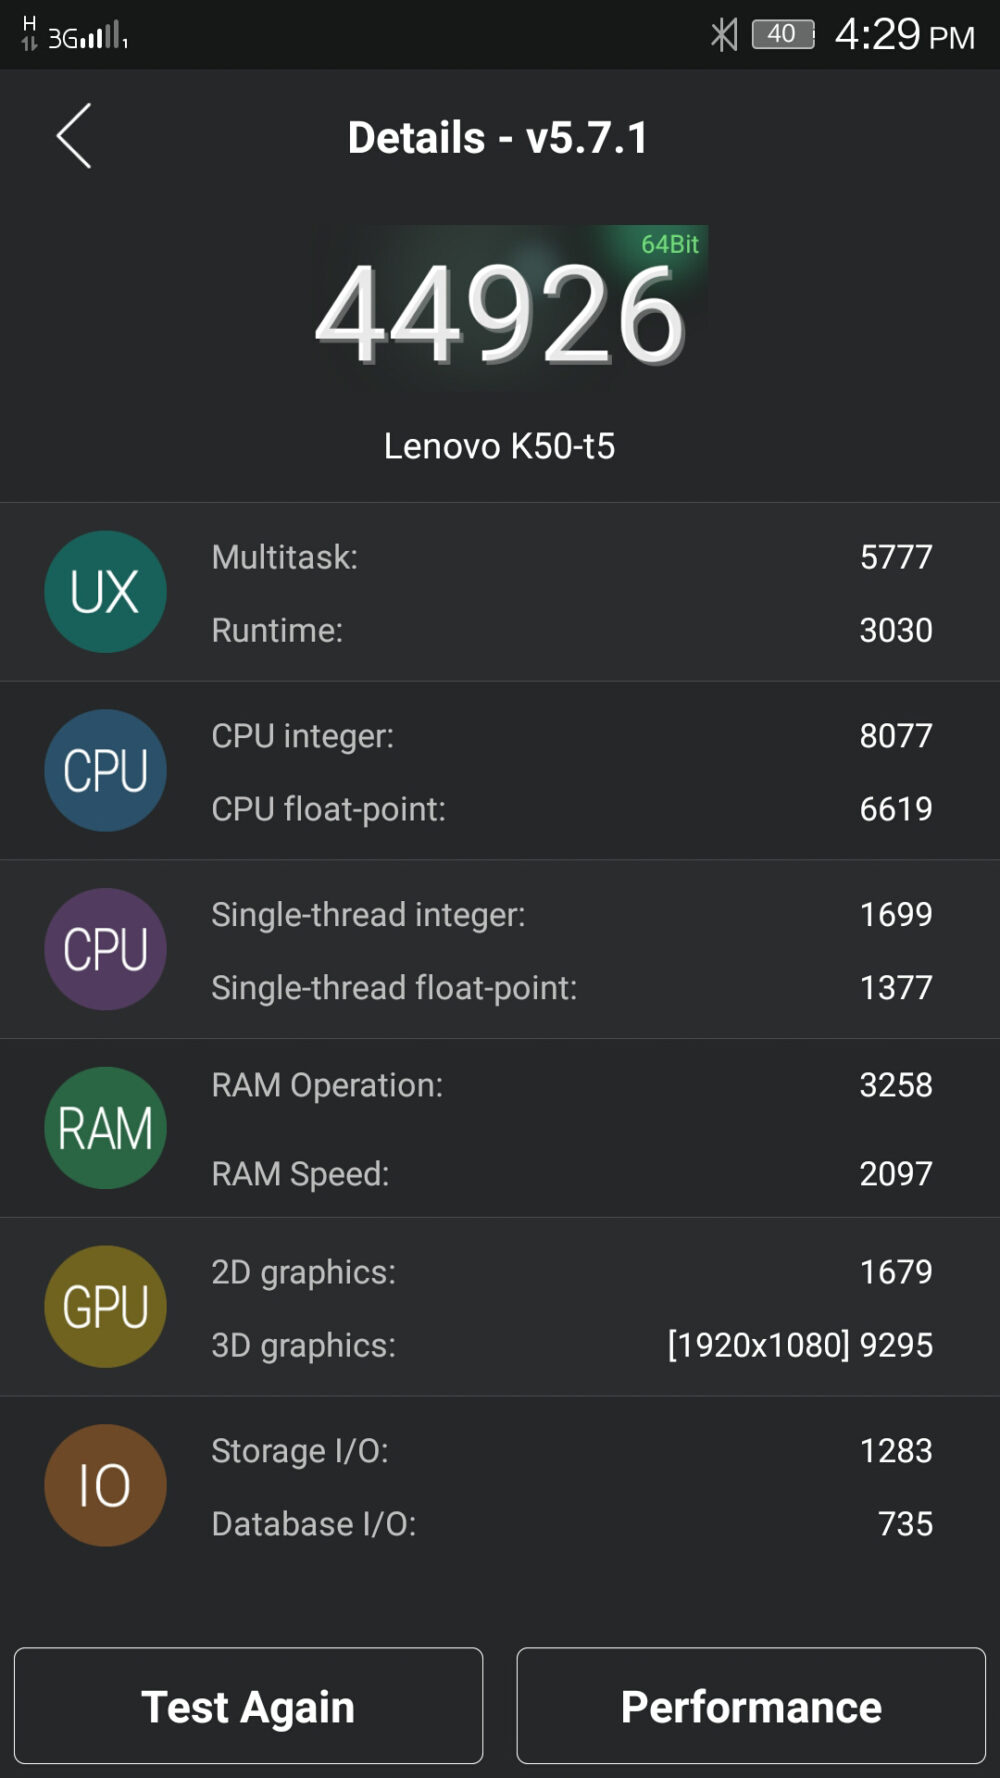Tap the Details - v5.7.1 title

[x=498, y=137]
